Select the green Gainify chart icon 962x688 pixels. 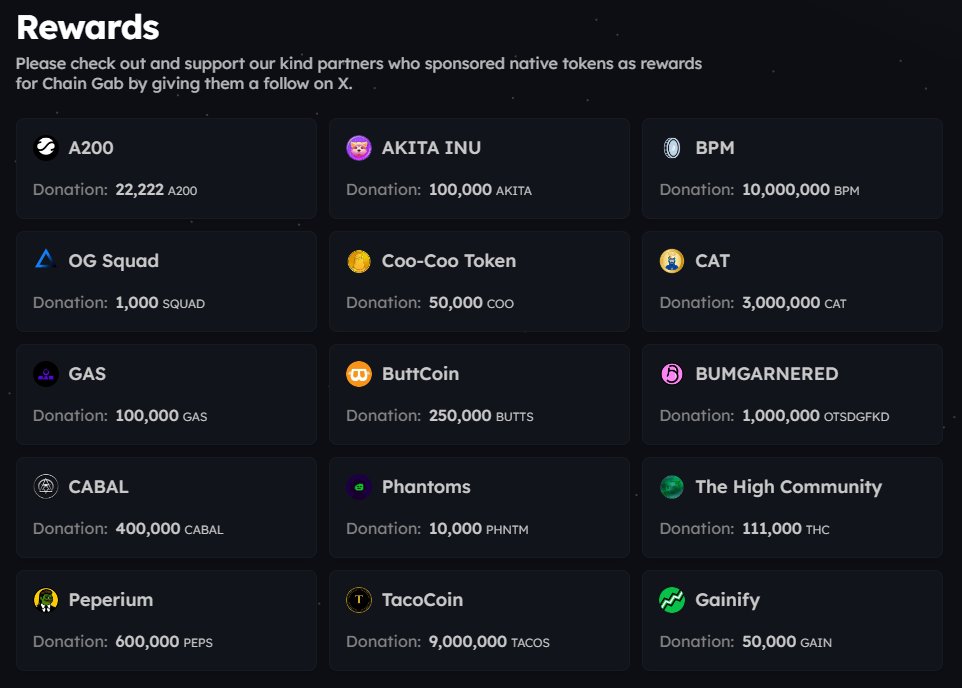click(x=672, y=600)
